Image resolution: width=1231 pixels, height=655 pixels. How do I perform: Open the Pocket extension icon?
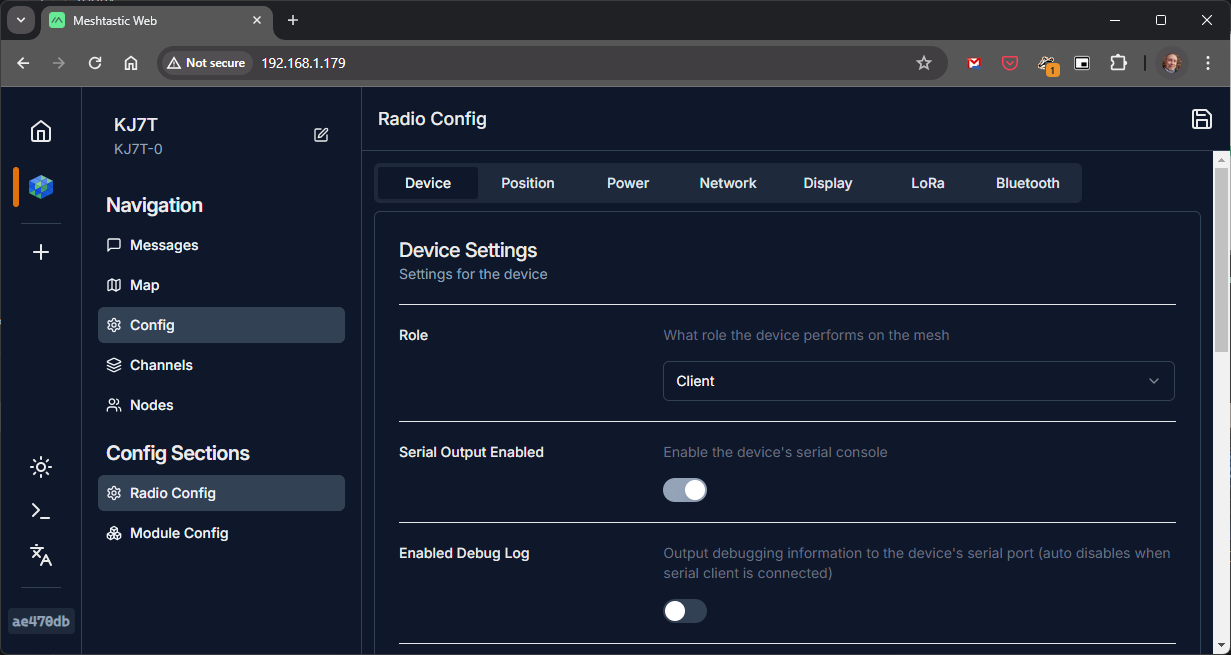coord(1010,63)
